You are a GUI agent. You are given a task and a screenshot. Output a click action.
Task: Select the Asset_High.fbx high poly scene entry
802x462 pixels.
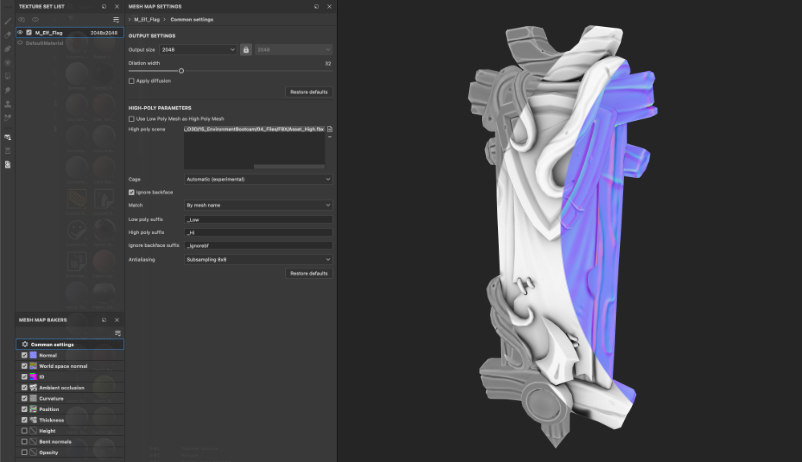pyautogui.click(x=254, y=129)
